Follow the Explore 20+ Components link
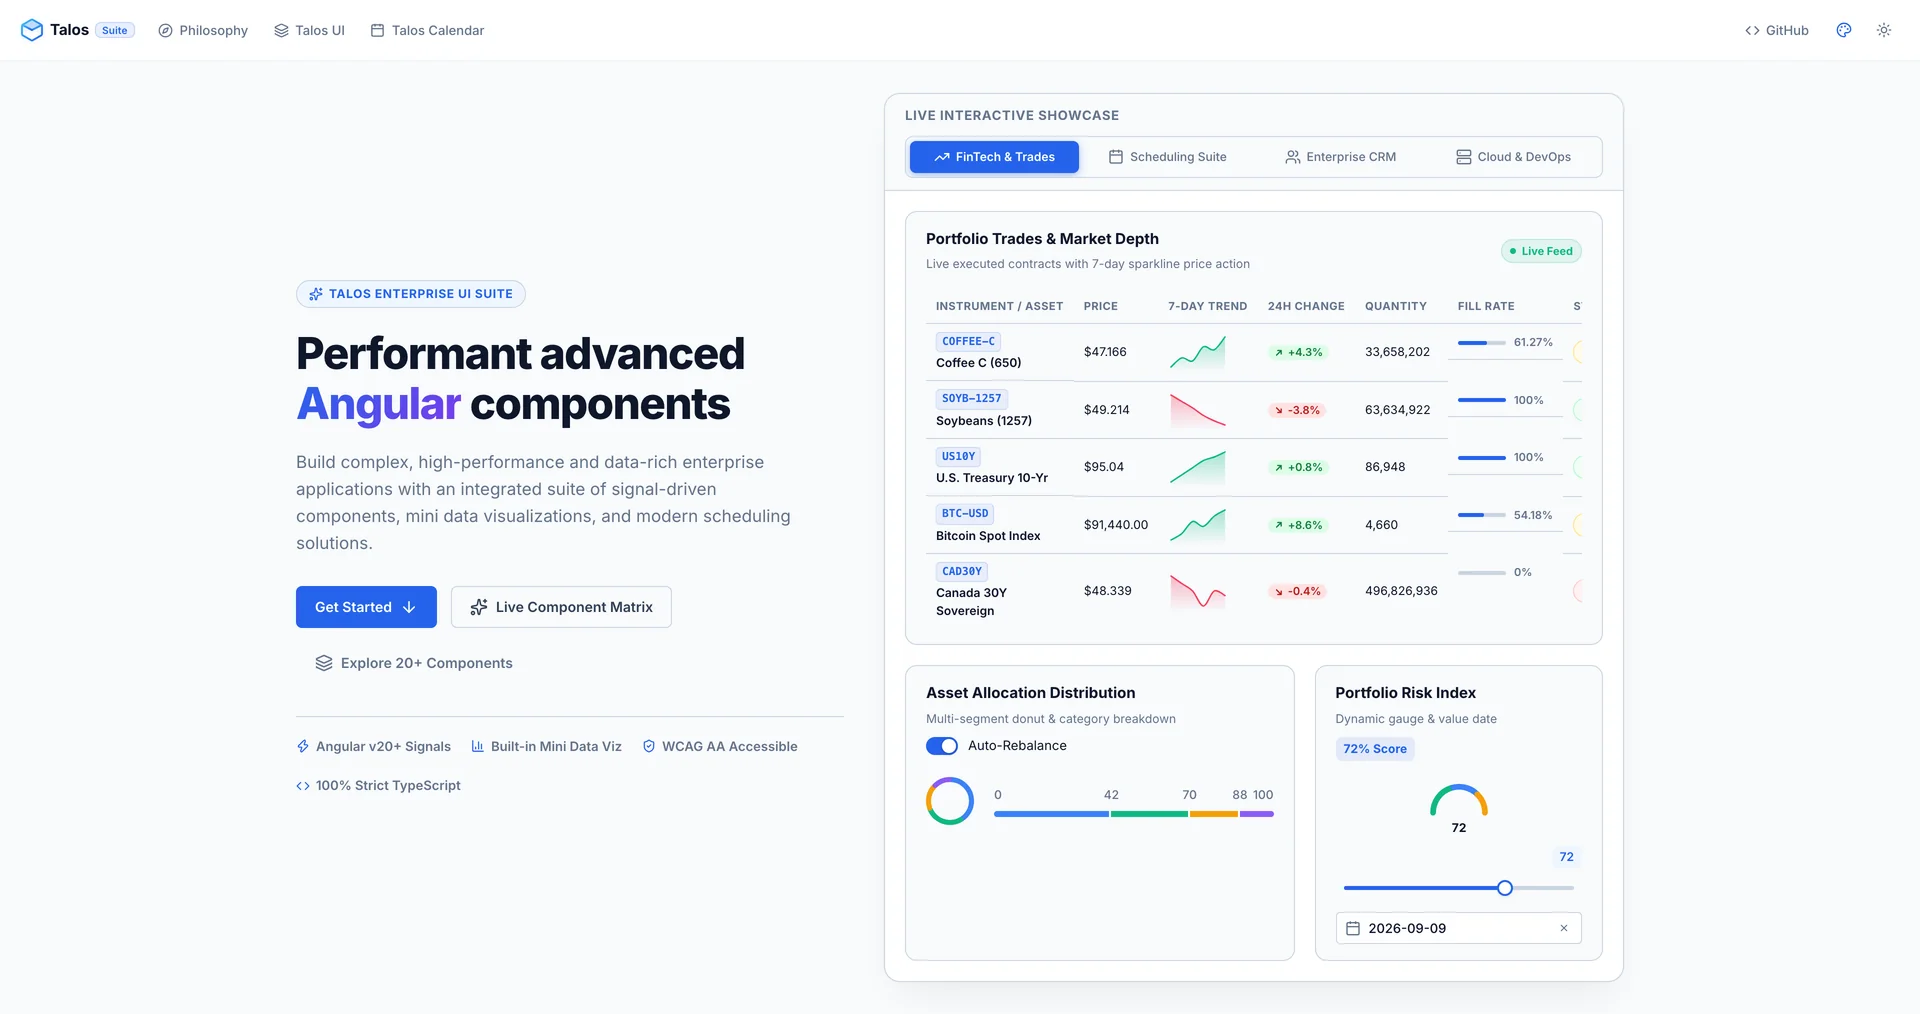Image resolution: width=1920 pixels, height=1014 pixels. pyautogui.click(x=414, y=663)
